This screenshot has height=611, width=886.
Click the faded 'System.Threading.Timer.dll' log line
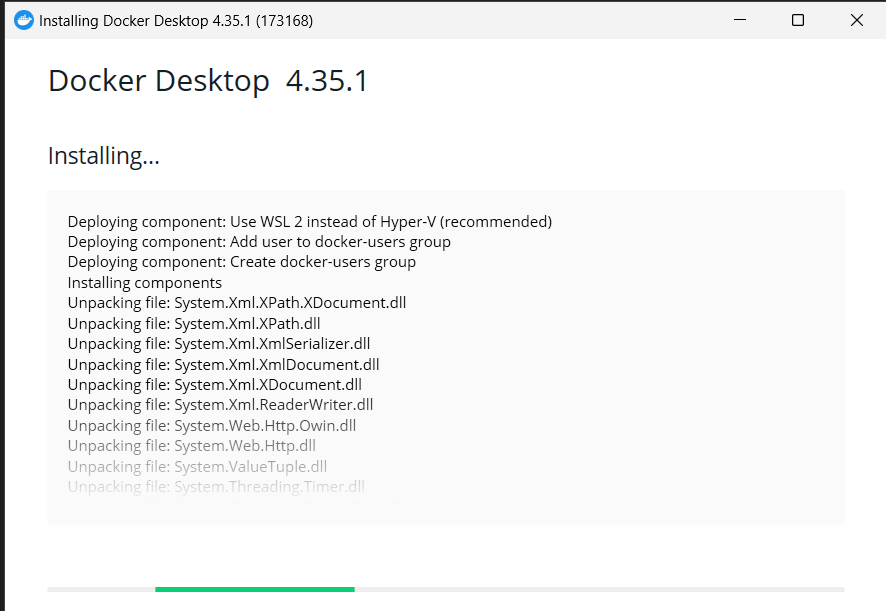click(216, 487)
